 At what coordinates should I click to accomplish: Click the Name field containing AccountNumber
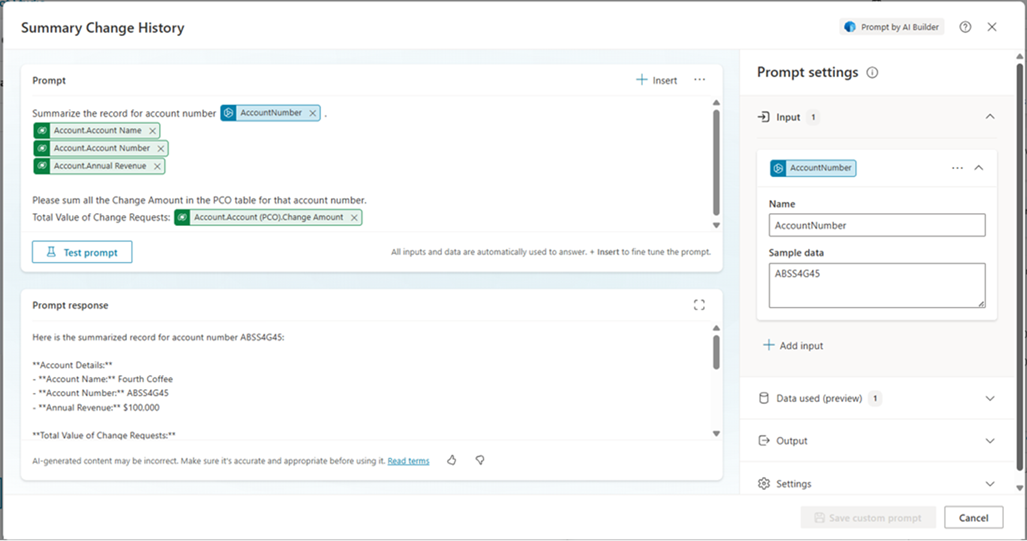click(x=876, y=226)
